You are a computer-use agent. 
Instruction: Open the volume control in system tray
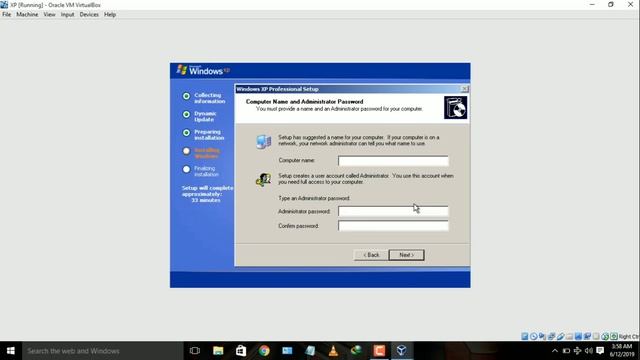pyautogui.click(x=589, y=351)
